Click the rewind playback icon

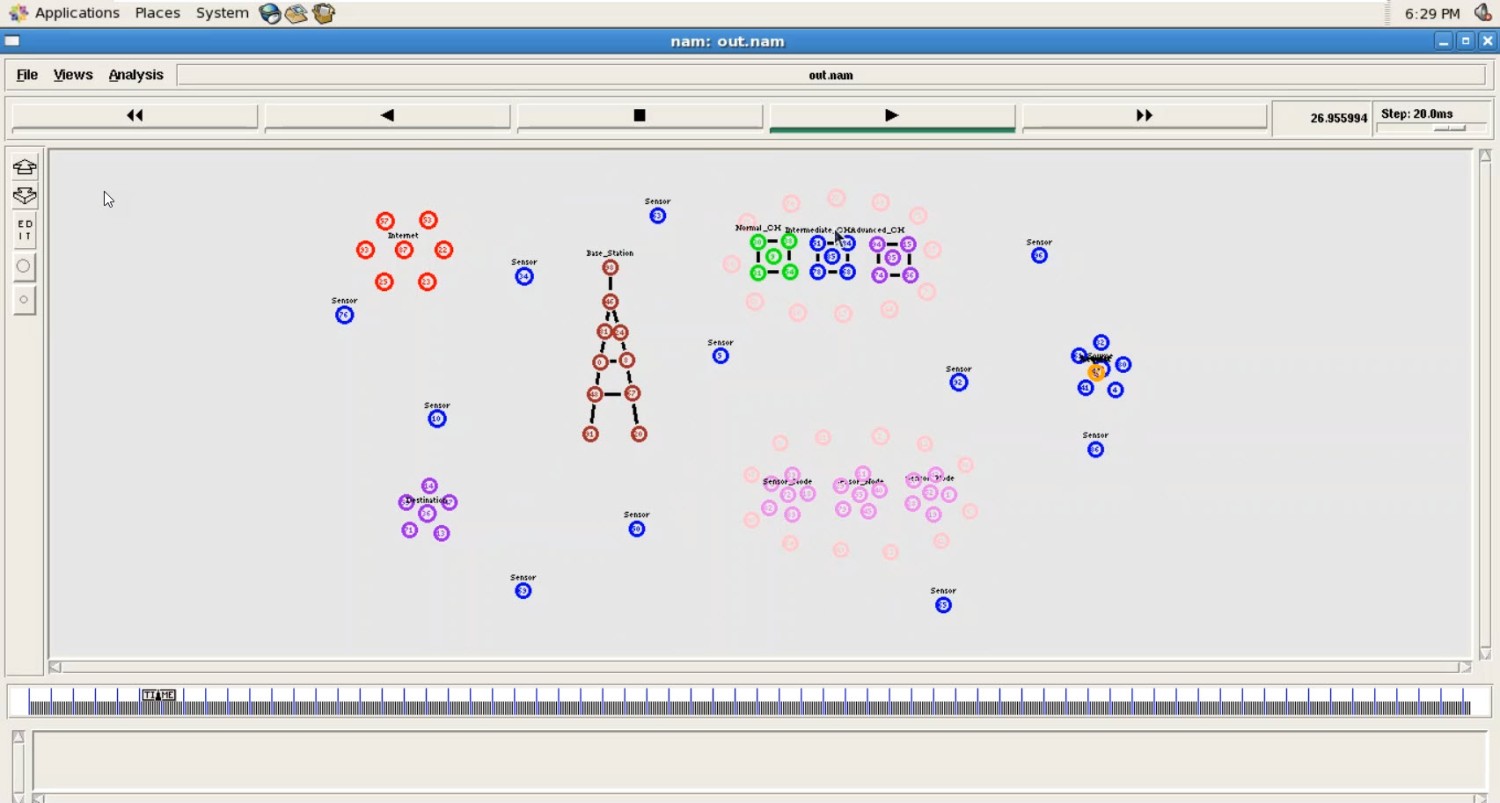133,115
